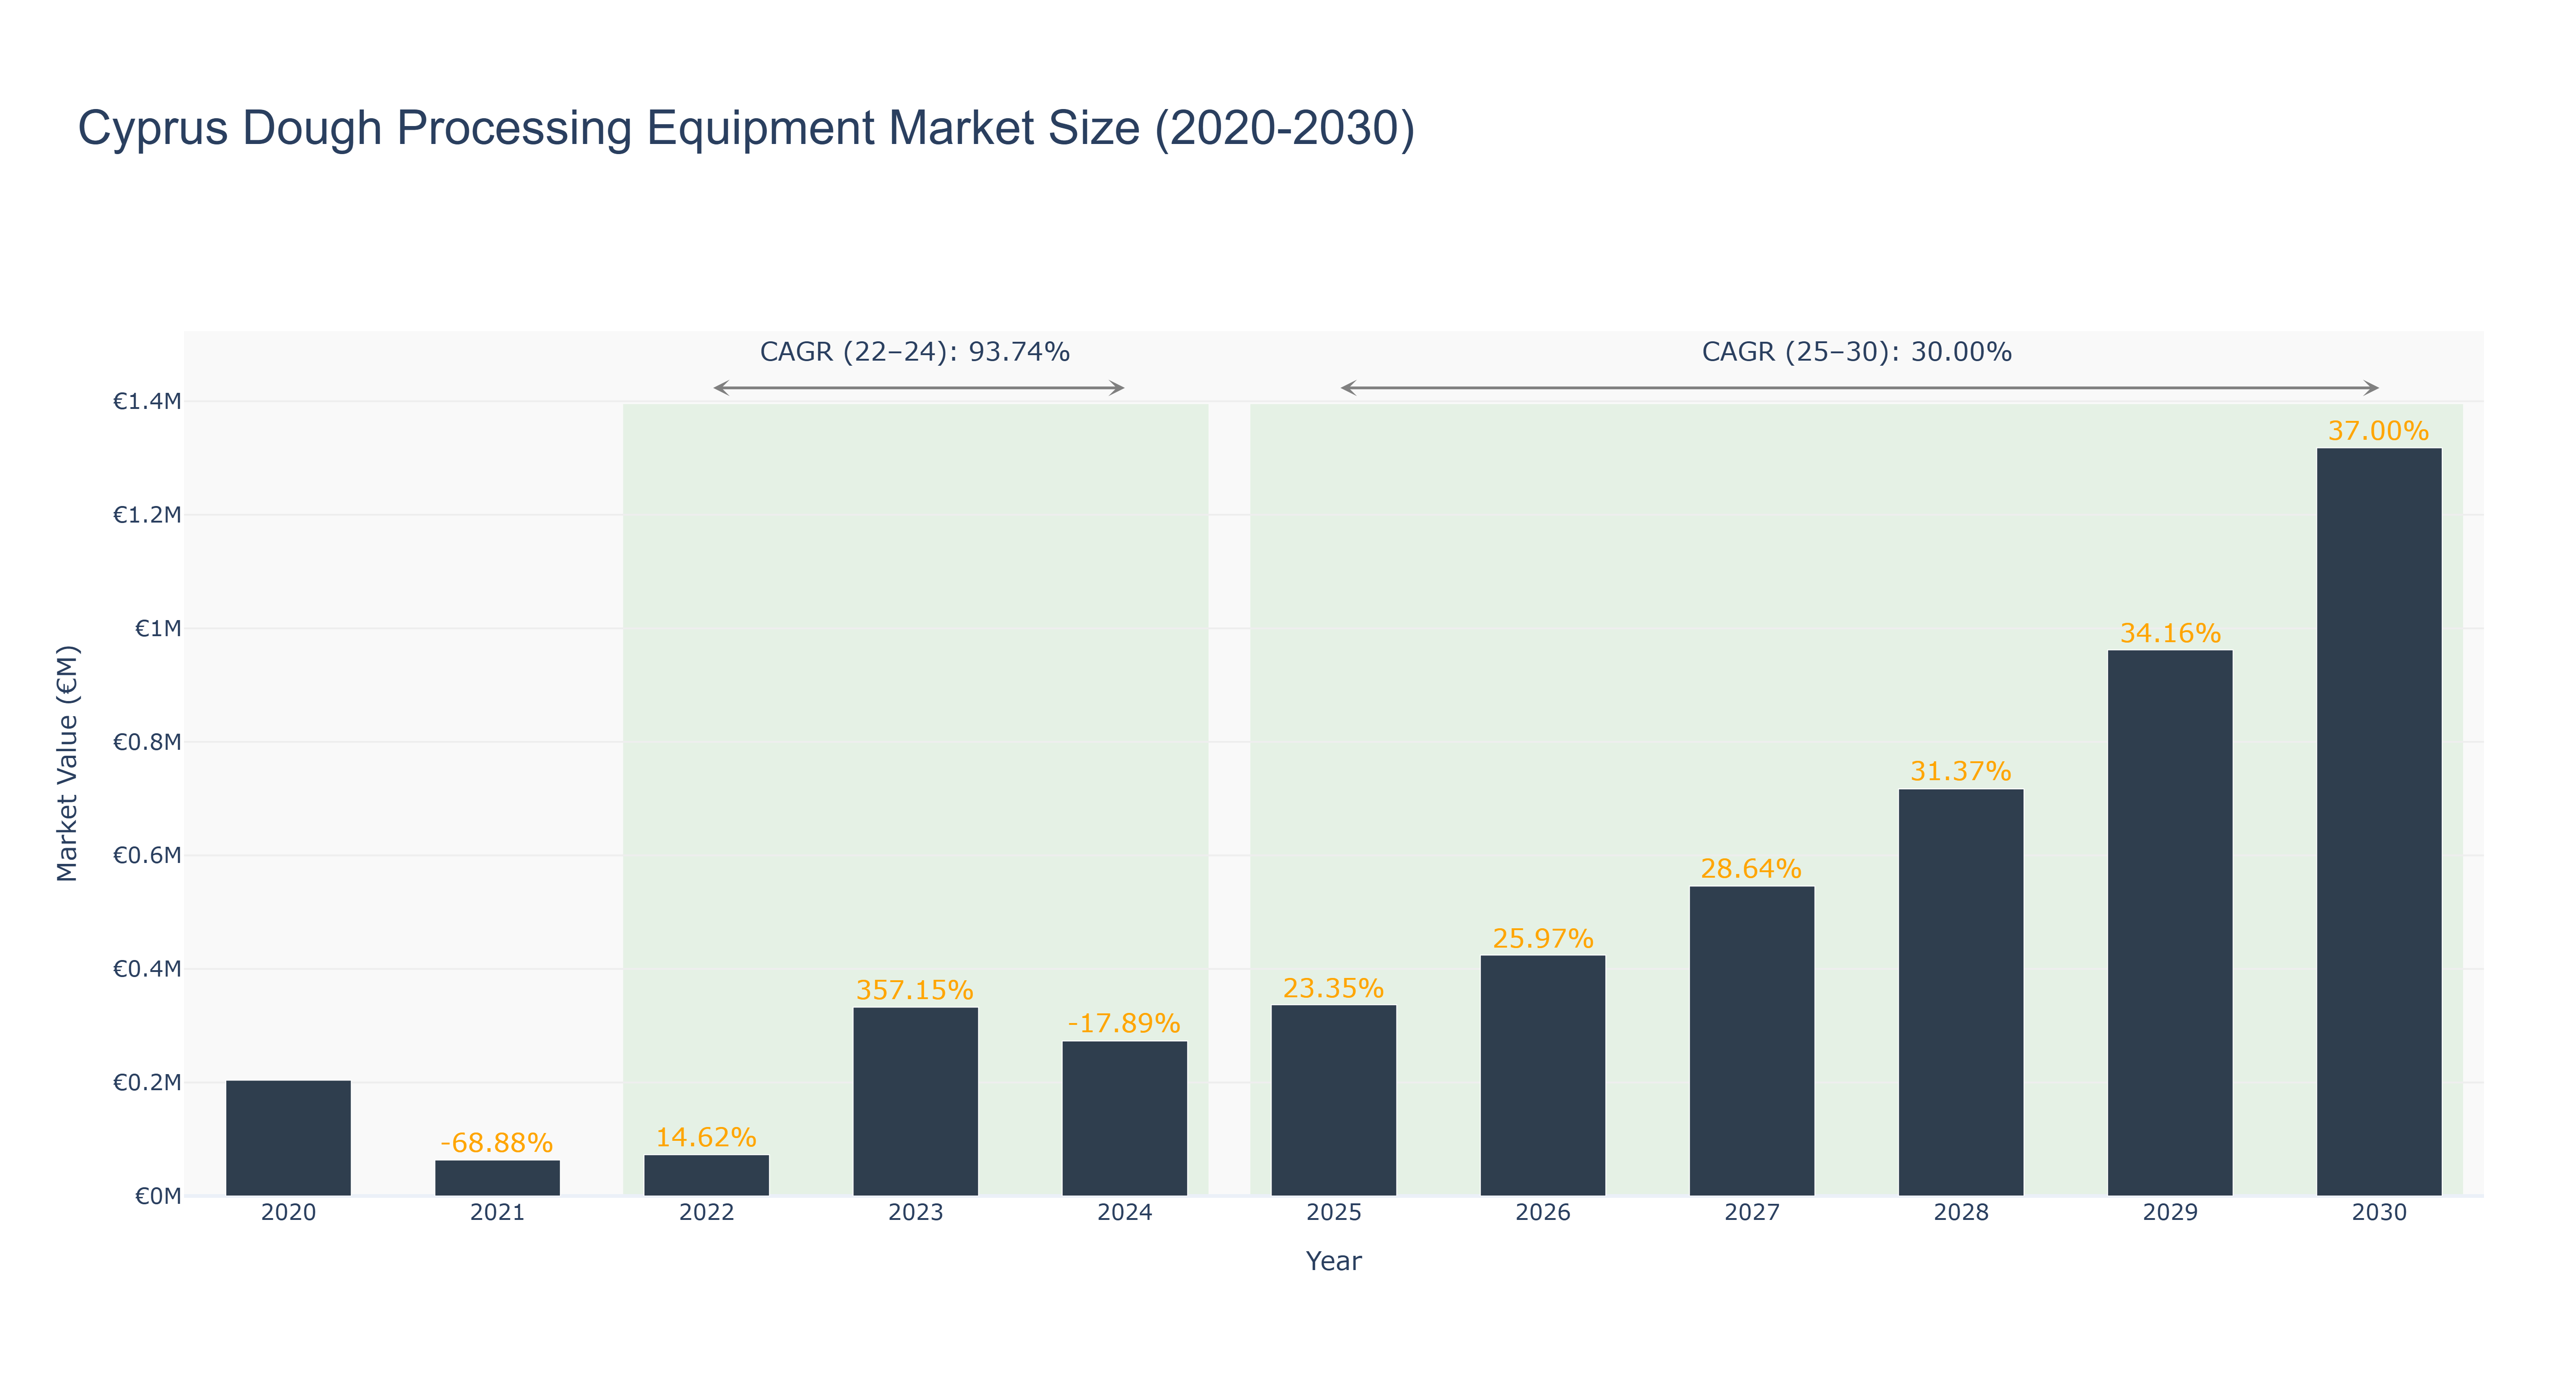Click the 2023 x-axis tick label
2576x1380 pixels.
[915, 1213]
